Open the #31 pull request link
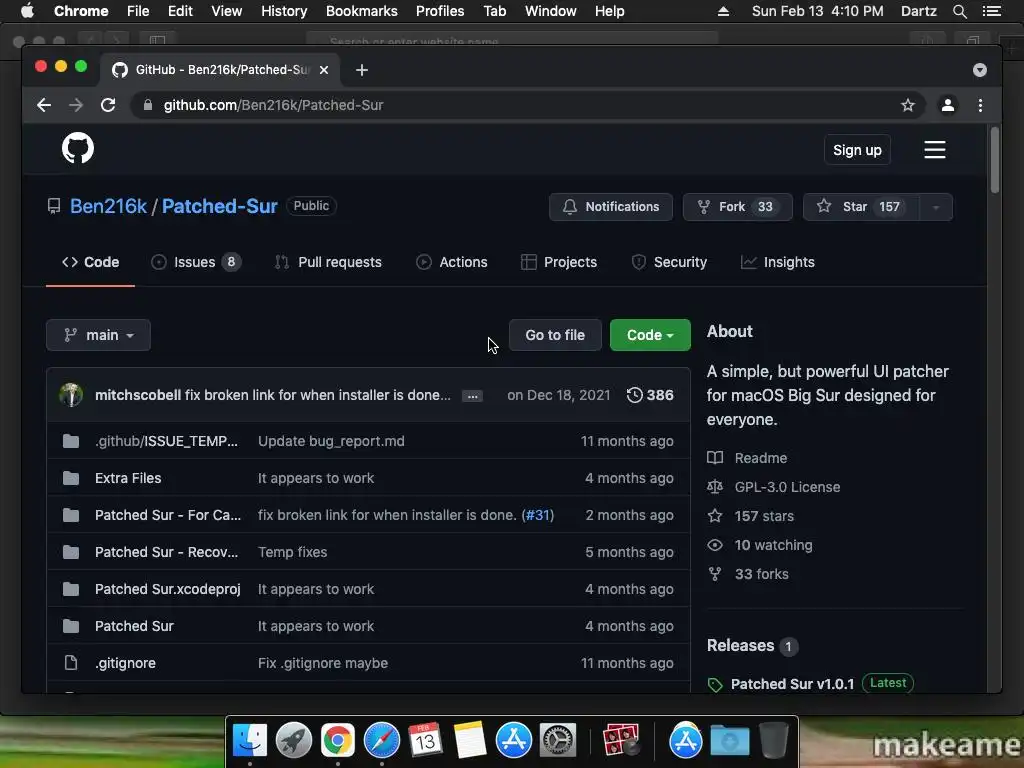 click(537, 515)
